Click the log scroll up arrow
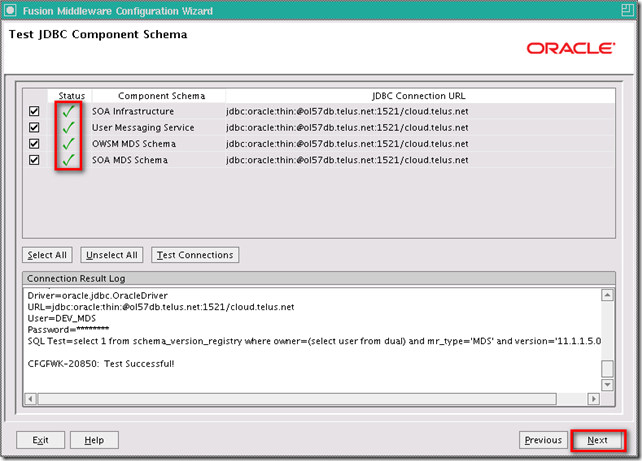This screenshot has height=461, width=642. 607,295
